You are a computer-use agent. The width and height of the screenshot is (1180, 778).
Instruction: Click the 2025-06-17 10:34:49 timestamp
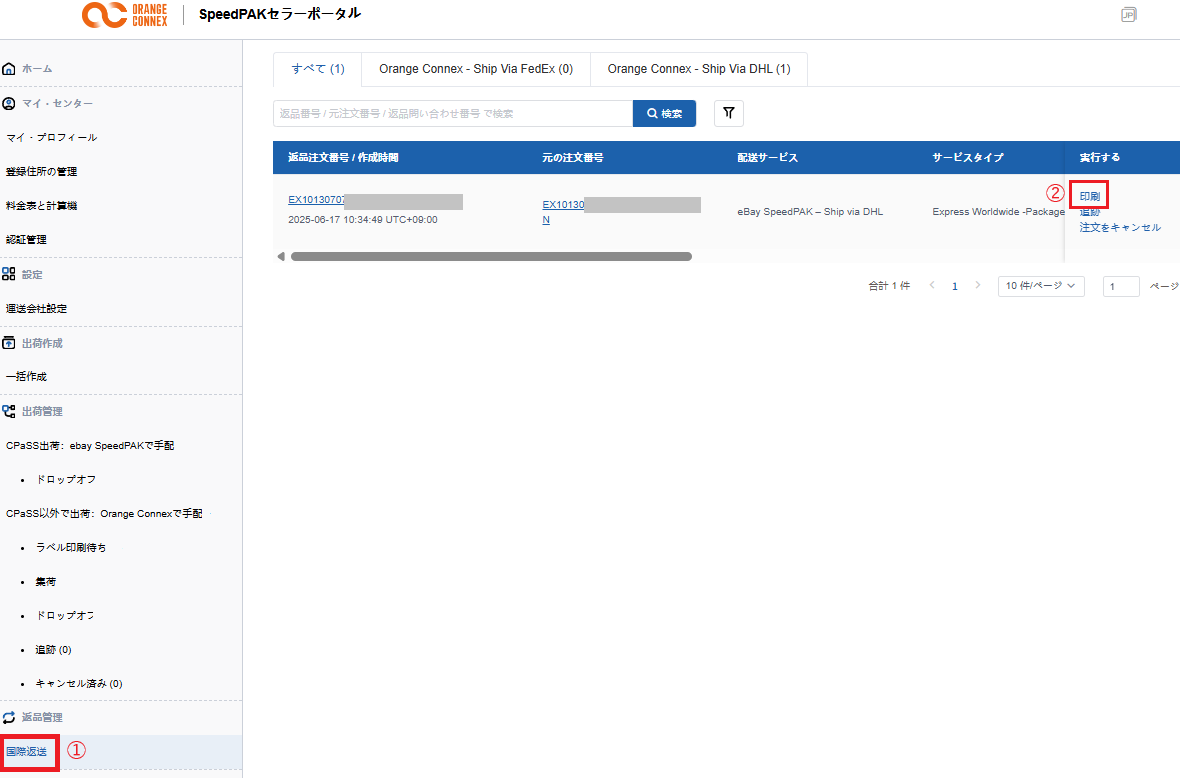point(363,220)
